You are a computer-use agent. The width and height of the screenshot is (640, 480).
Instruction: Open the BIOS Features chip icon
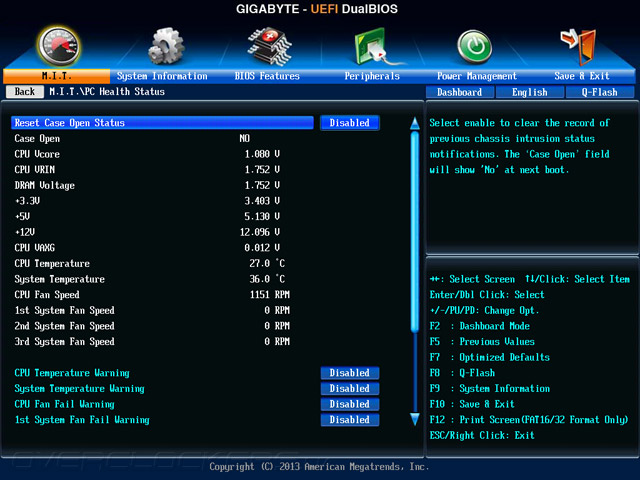point(269,46)
